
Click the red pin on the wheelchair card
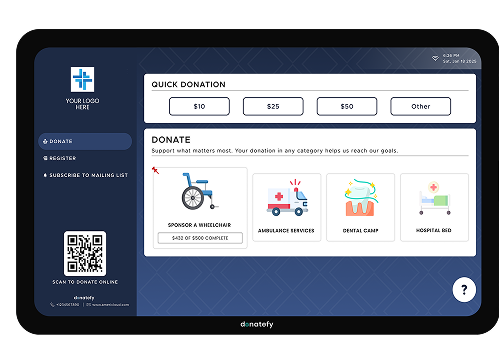155,170
